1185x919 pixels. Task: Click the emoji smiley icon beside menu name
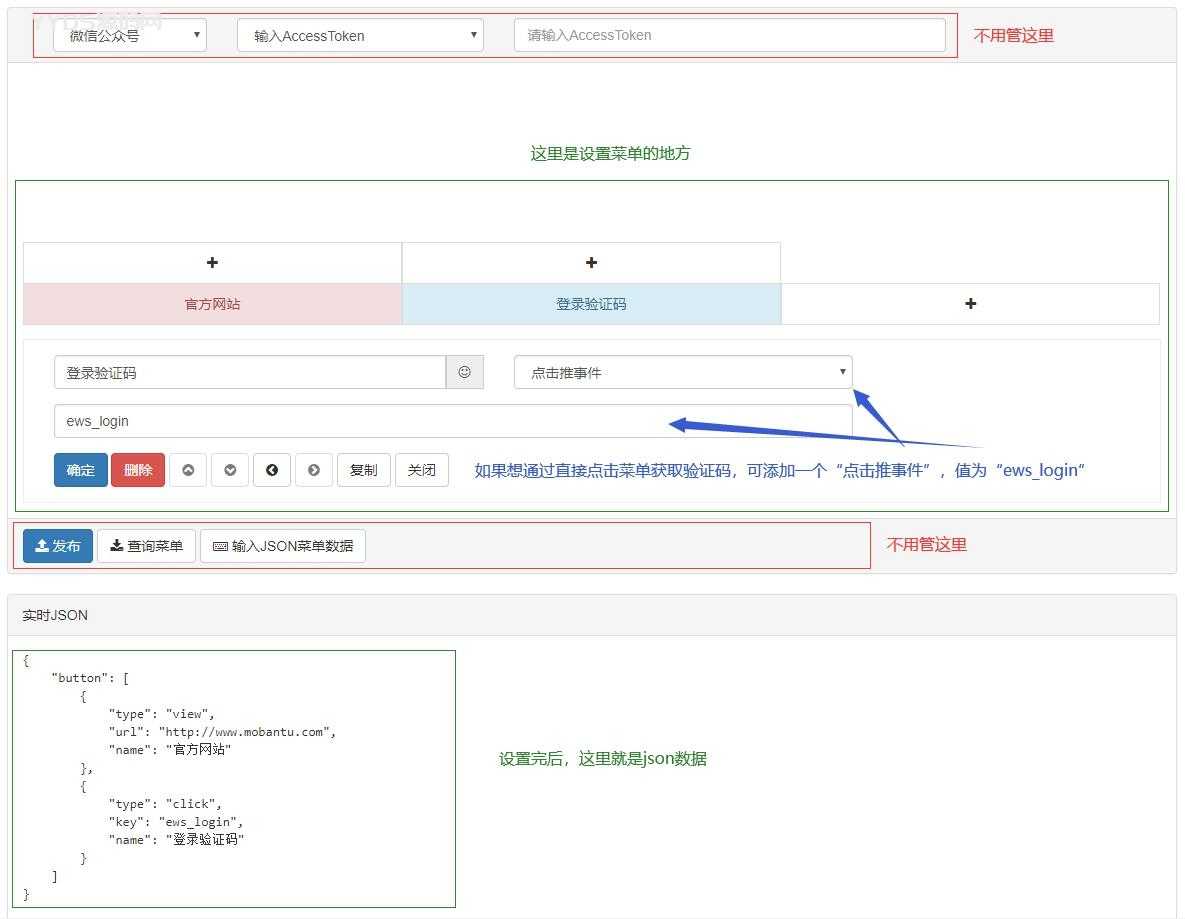point(464,372)
